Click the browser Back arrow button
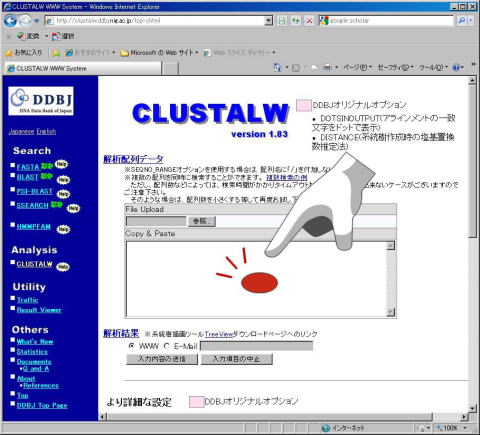Image resolution: width=480 pixels, height=435 pixels. pyautogui.click(x=10, y=21)
